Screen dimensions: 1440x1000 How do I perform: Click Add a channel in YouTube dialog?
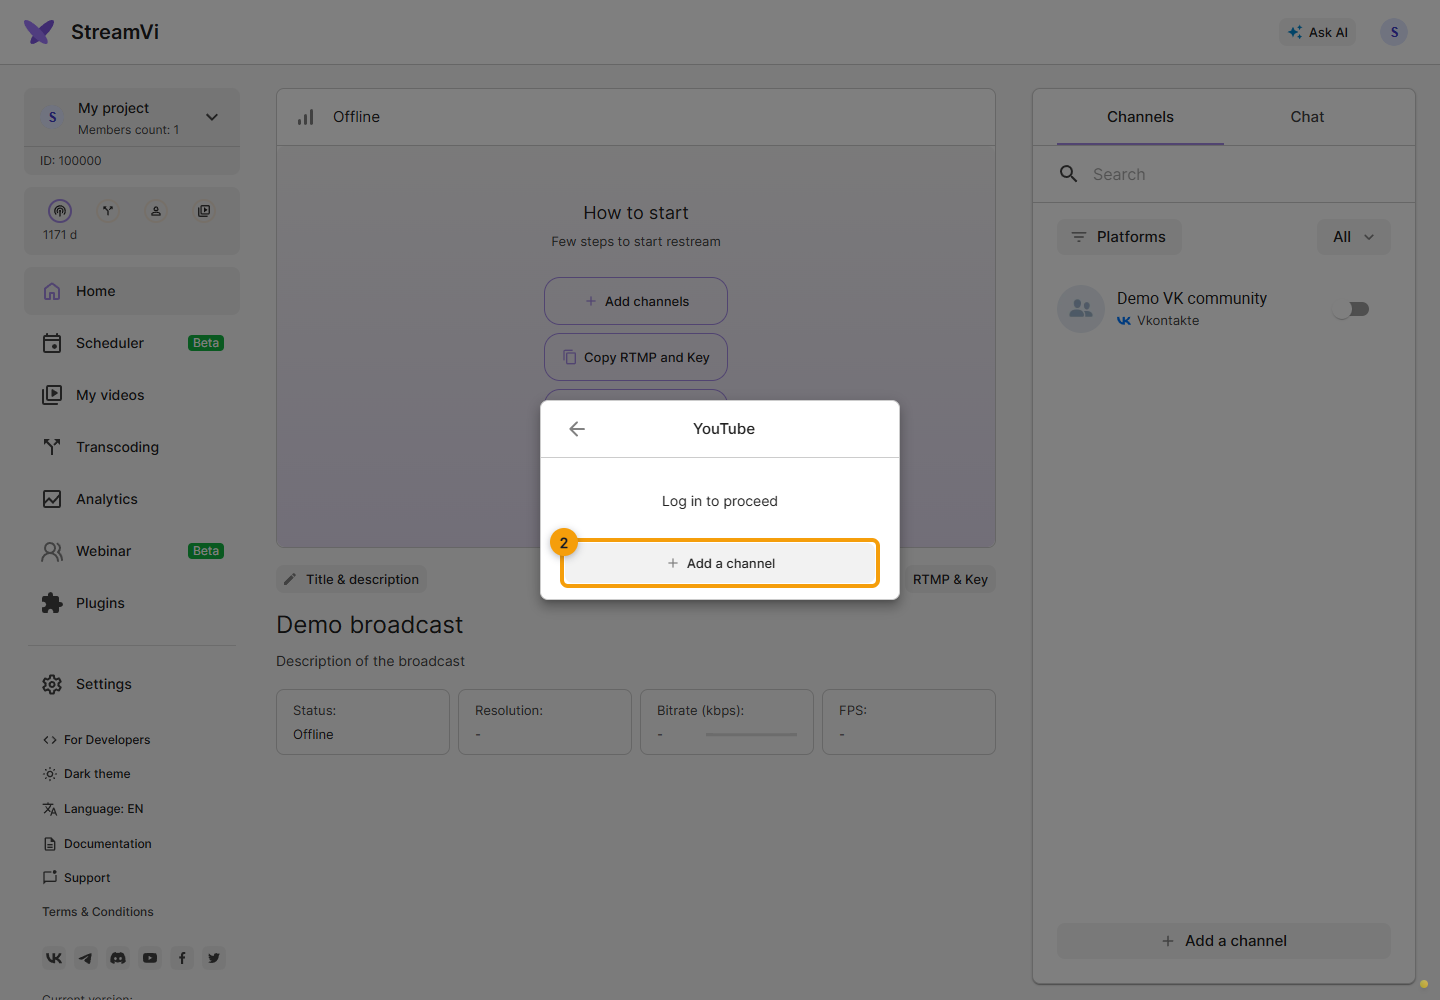tap(720, 563)
